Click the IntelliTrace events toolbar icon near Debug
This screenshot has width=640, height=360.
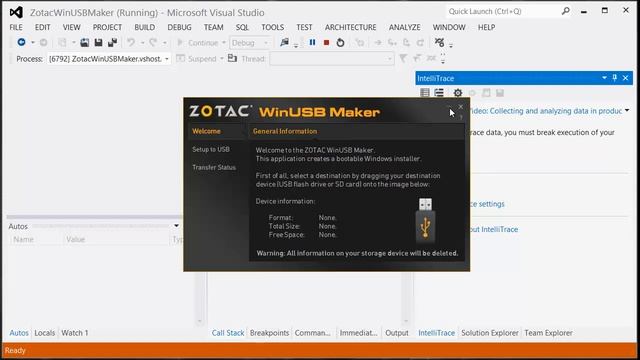tap(284, 42)
